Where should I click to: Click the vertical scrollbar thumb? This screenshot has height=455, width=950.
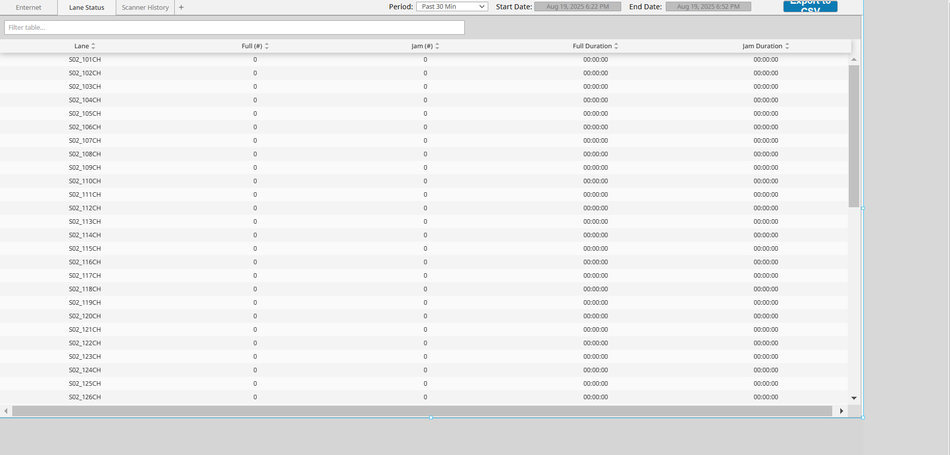pyautogui.click(x=853, y=135)
